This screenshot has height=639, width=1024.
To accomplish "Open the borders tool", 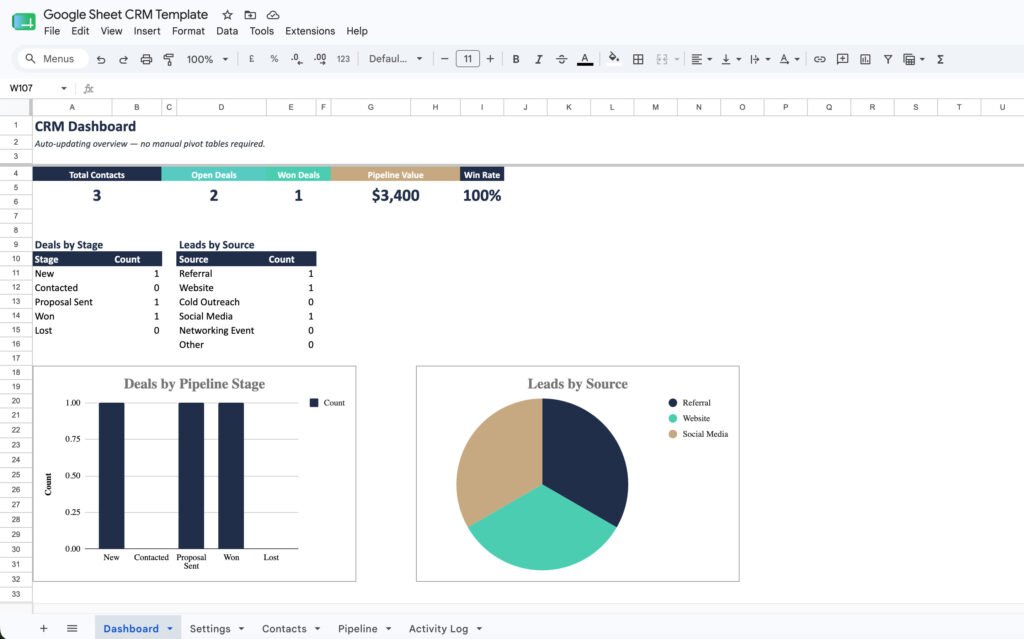I will 638,59.
